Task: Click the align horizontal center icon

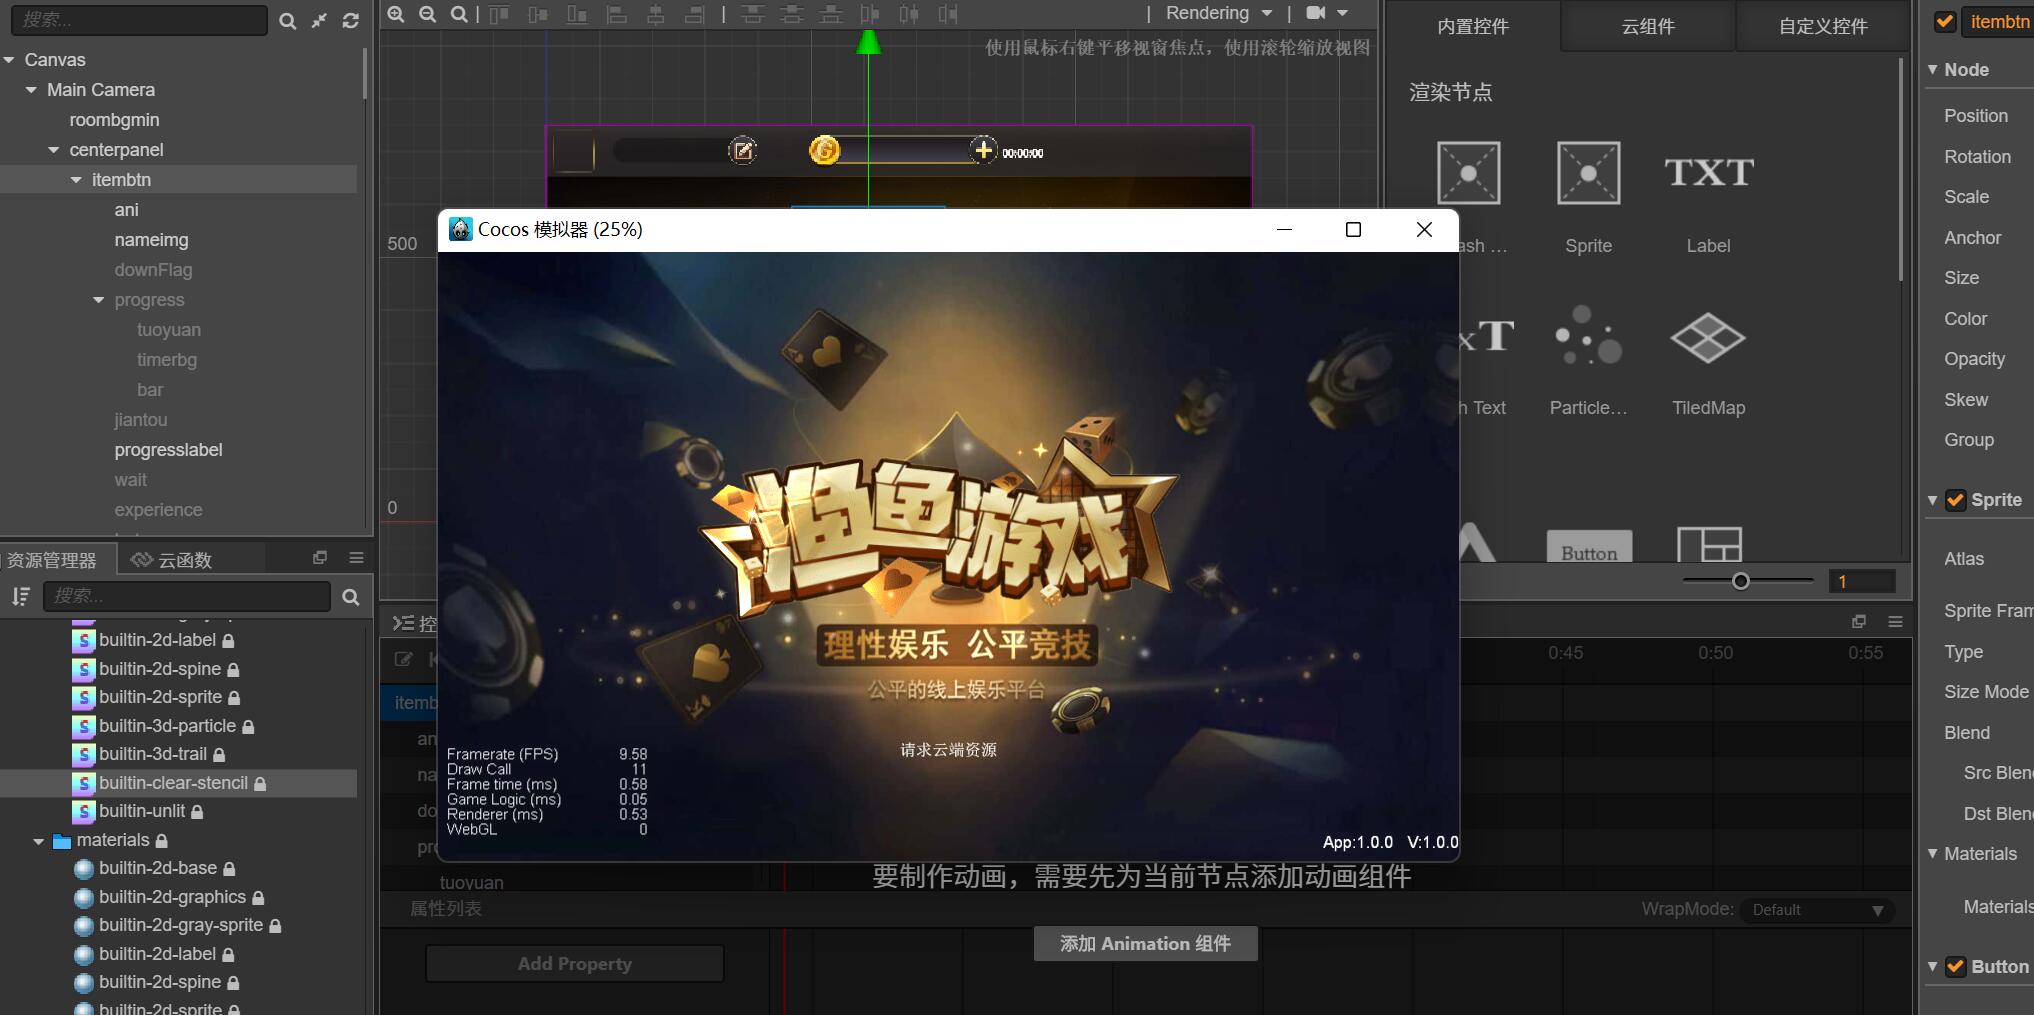Action: (x=655, y=14)
